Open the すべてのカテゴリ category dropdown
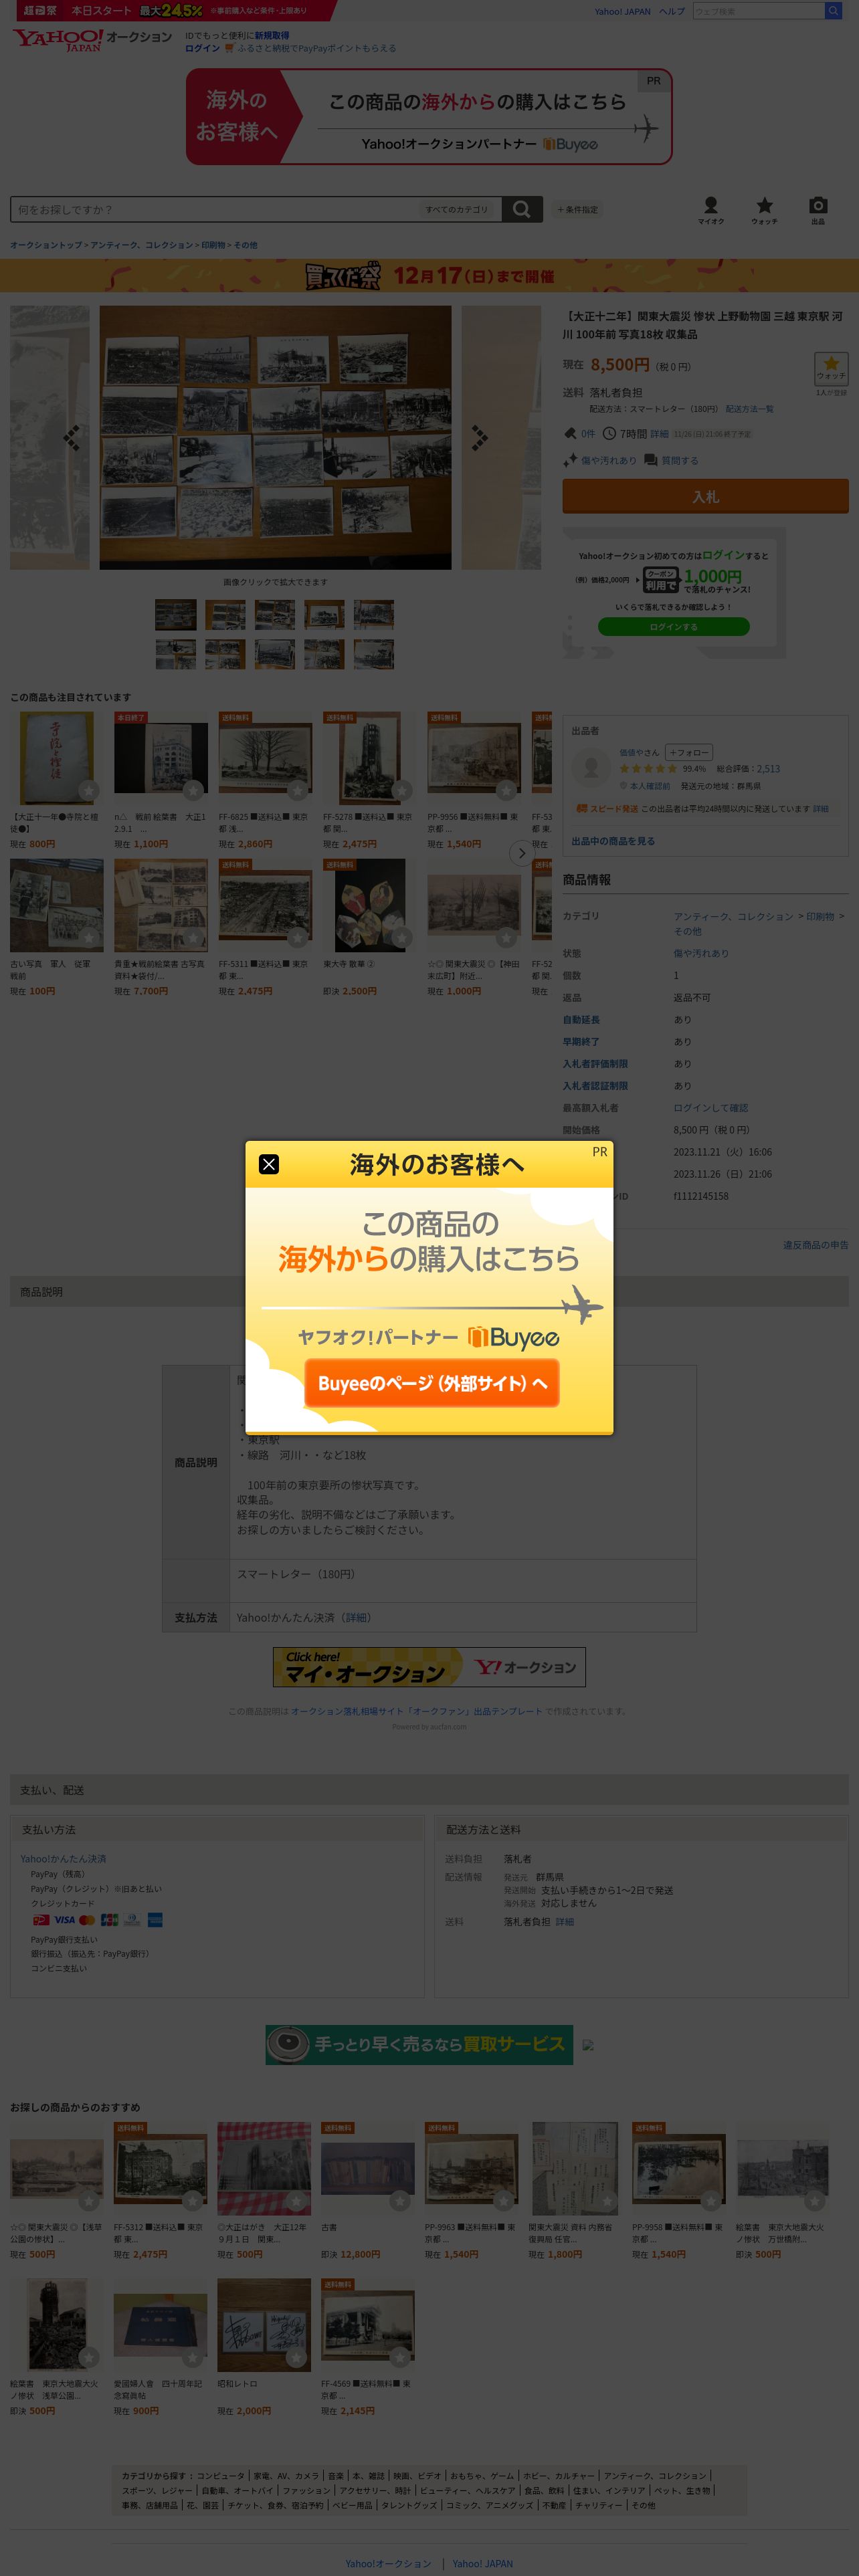 point(458,209)
